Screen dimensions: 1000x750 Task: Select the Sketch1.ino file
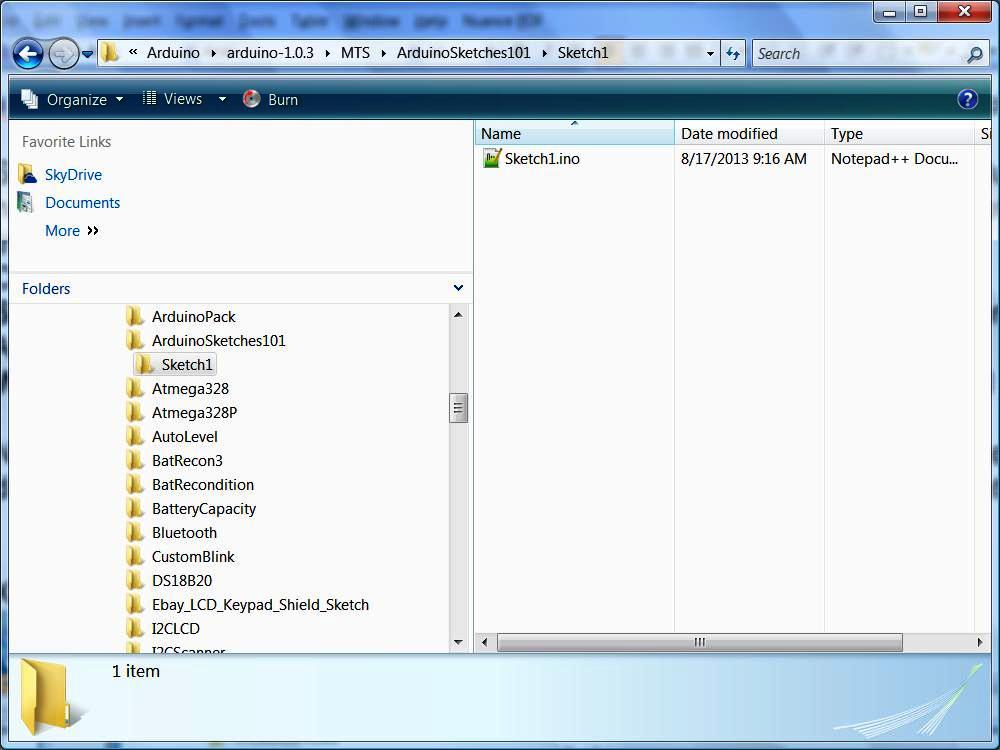542,159
